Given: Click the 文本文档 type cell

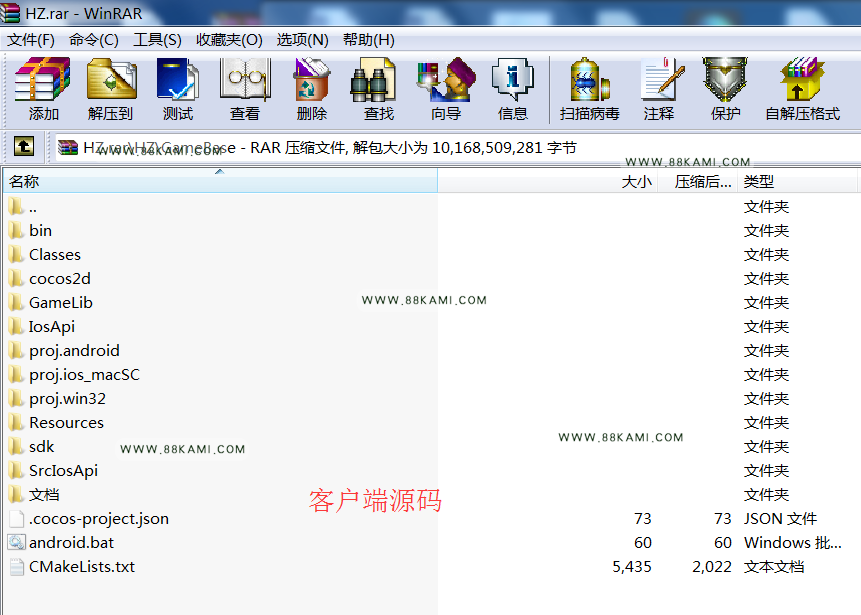Looking at the screenshot, I should [x=774, y=567].
